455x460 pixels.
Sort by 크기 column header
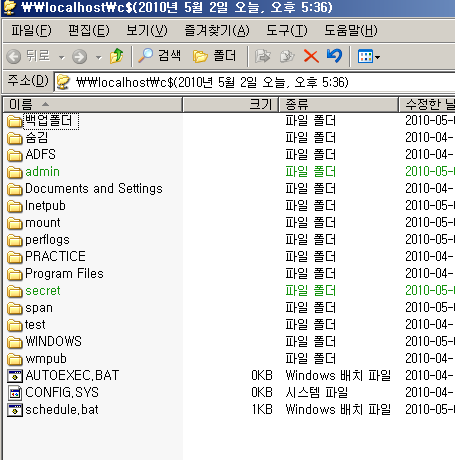[x=231, y=105]
